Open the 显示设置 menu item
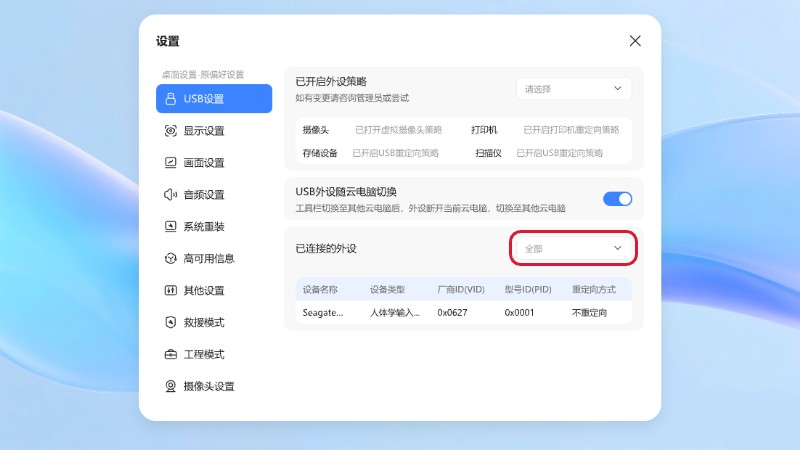 [x=204, y=131]
